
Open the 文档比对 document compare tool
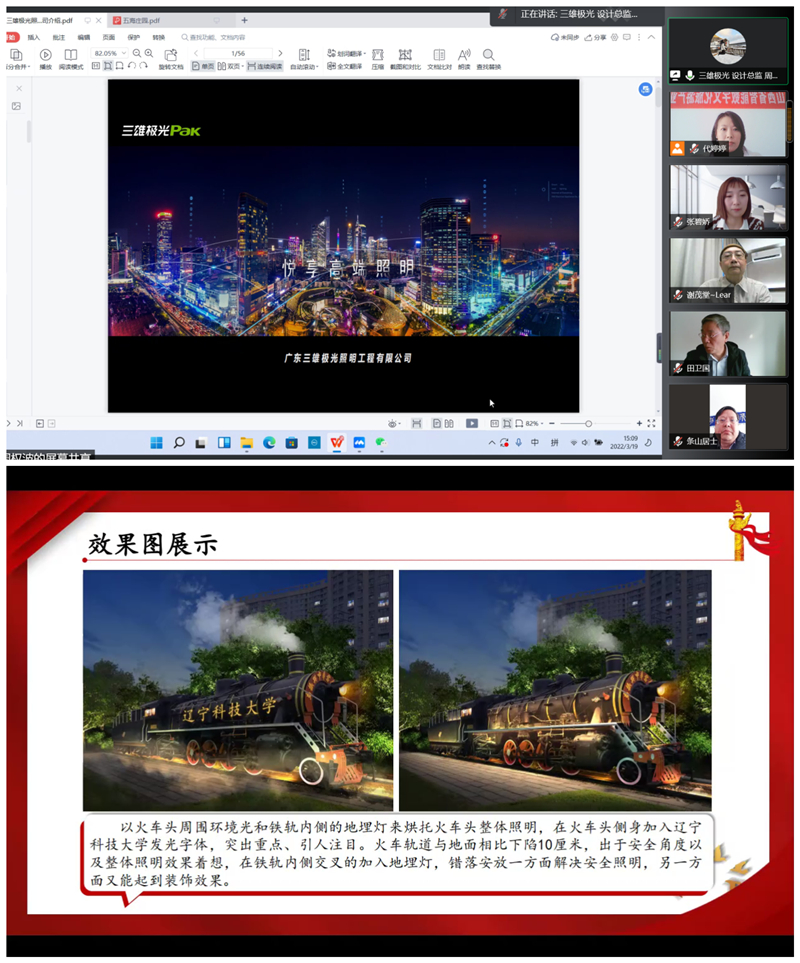click(439, 59)
